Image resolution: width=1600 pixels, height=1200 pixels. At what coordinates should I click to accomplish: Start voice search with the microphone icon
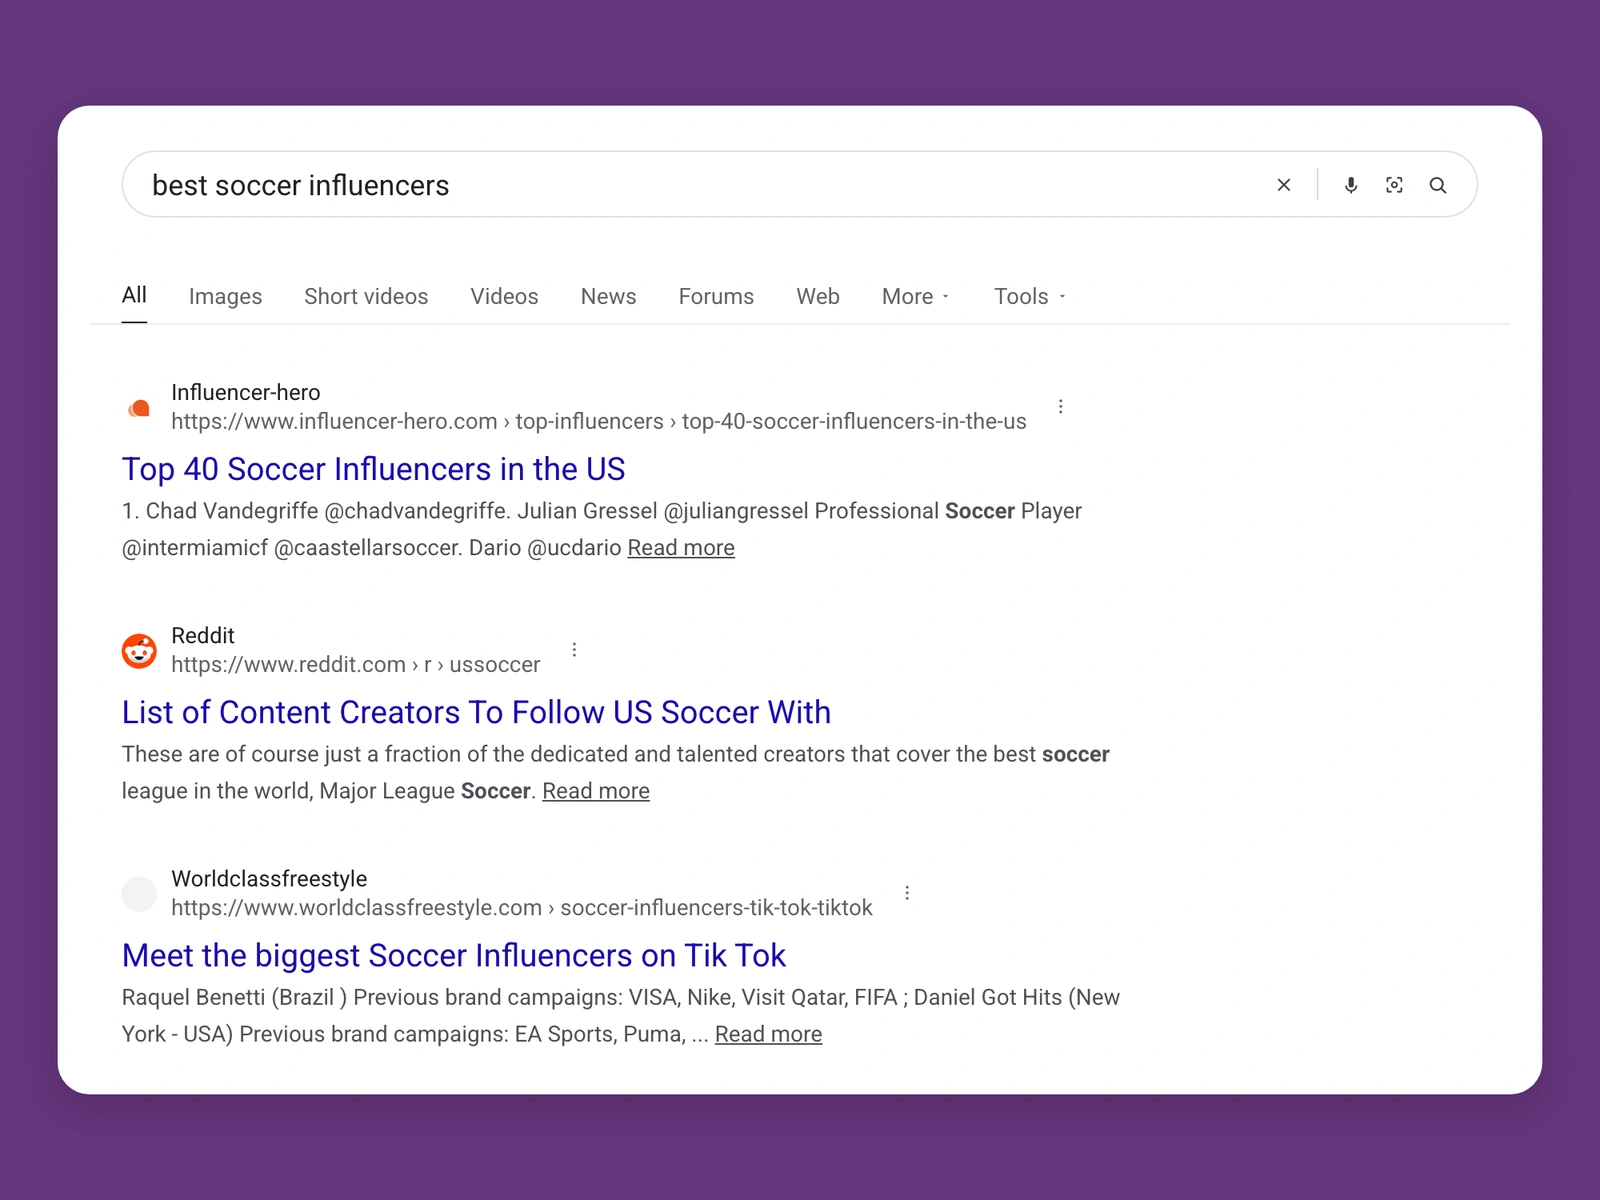pyautogui.click(x=1351, y=185)
